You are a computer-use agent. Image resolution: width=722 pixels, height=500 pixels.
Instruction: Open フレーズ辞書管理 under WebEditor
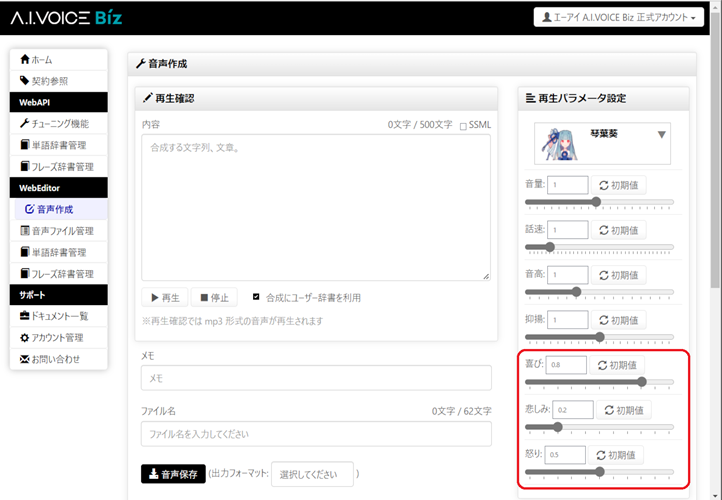point(58,273)
